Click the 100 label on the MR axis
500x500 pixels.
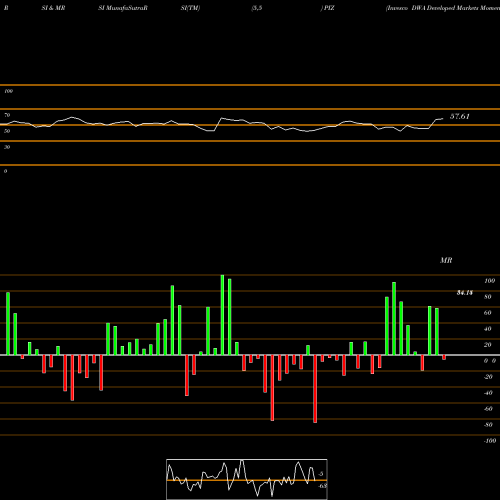[x=489, y=281]
